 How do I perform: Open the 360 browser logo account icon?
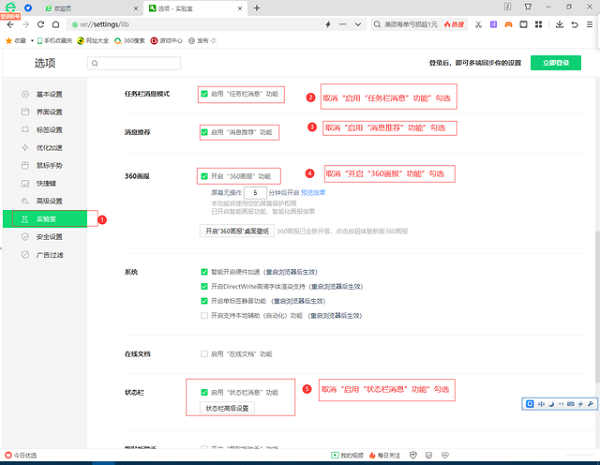11,7
